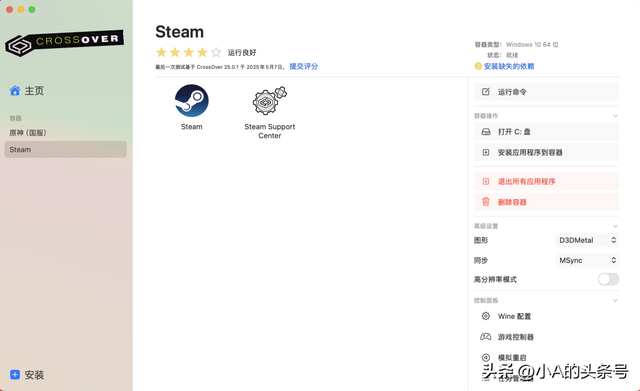Click the 打开 C: 盘 button
Image resolution: width=640 pixels, height=391 pixels.
[x=546, y=132]
